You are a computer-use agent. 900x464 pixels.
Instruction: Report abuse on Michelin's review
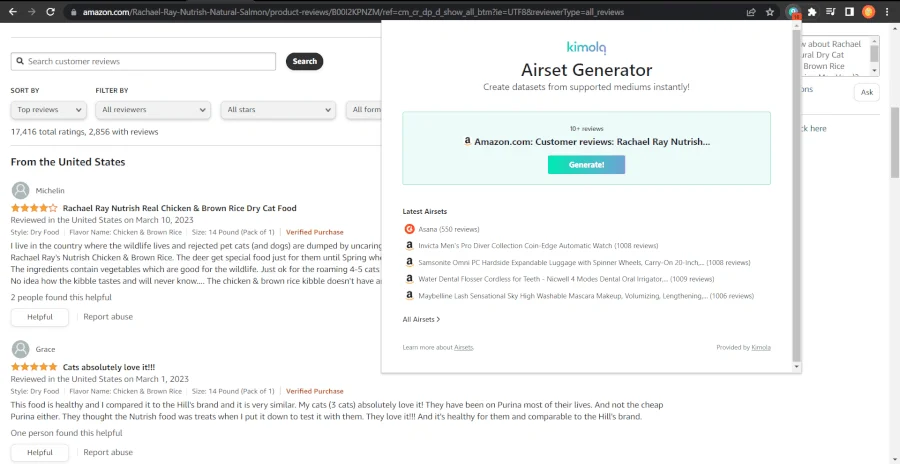tap(108, 316)
